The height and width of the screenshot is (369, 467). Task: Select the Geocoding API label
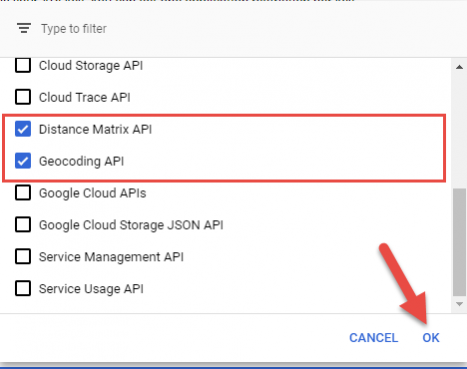81,161
